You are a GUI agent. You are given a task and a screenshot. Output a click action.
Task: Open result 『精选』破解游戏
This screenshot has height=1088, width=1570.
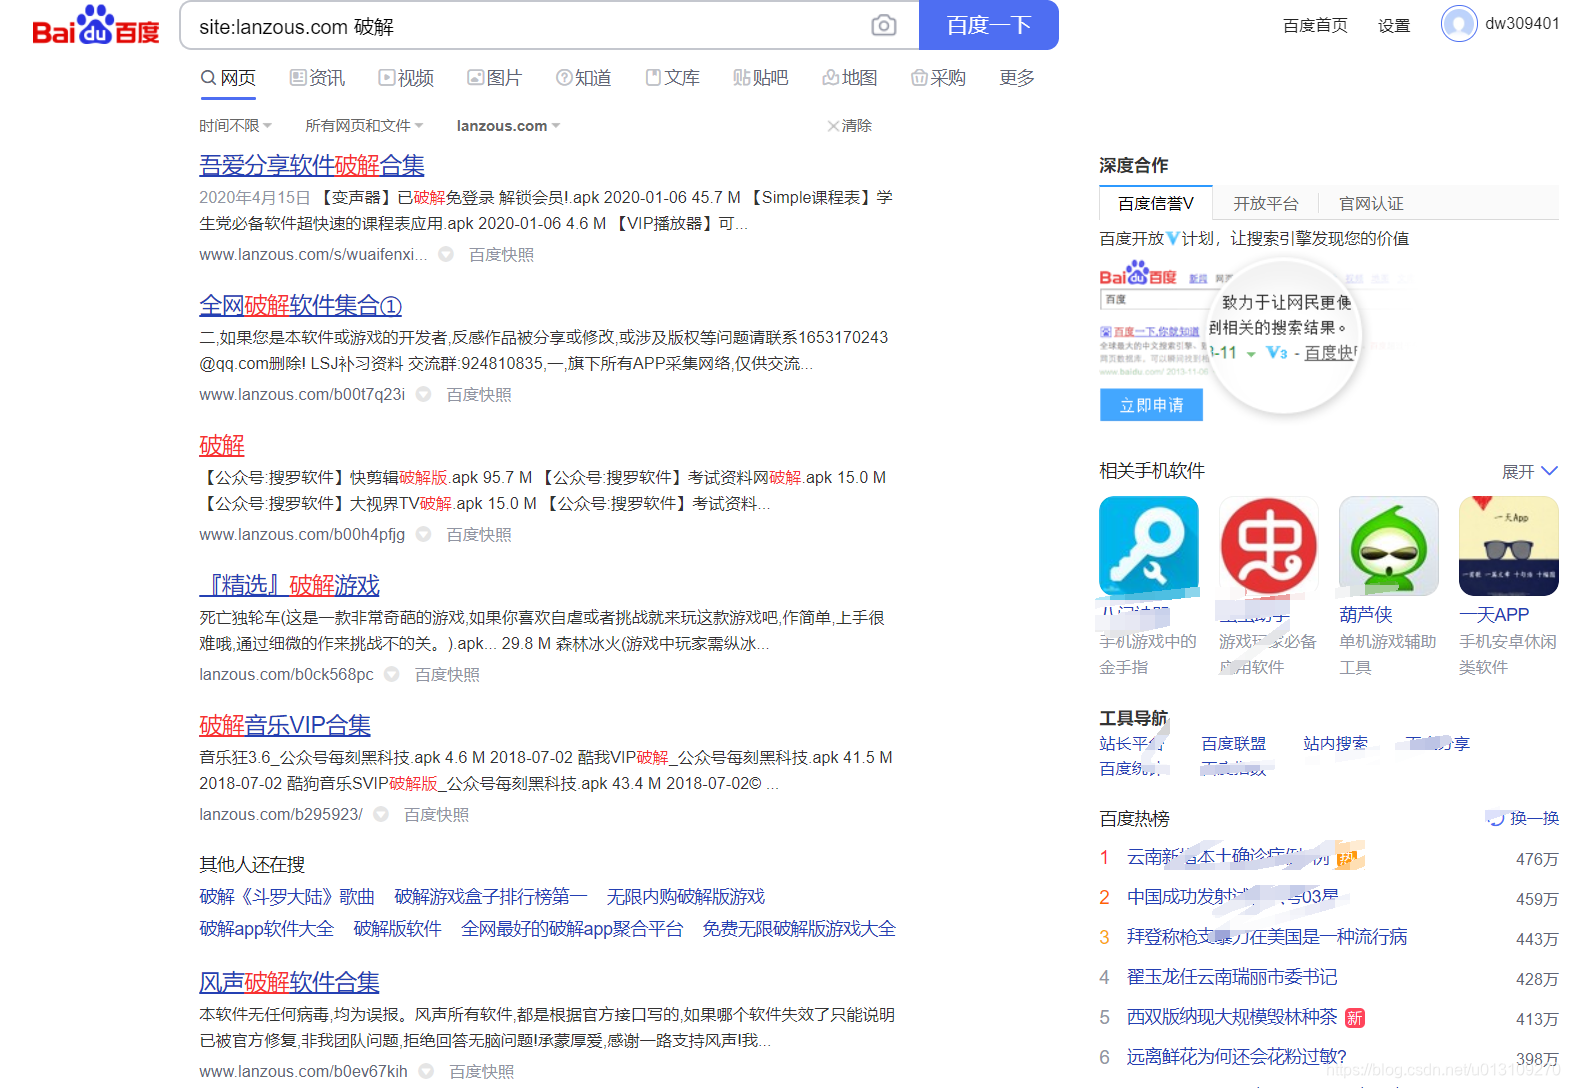pos(289,585)
